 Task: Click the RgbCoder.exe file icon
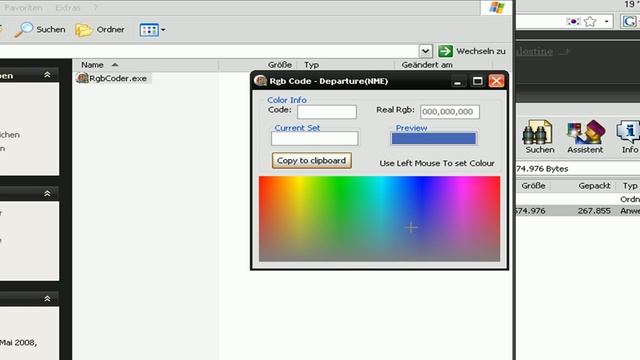tap(82, 78)
